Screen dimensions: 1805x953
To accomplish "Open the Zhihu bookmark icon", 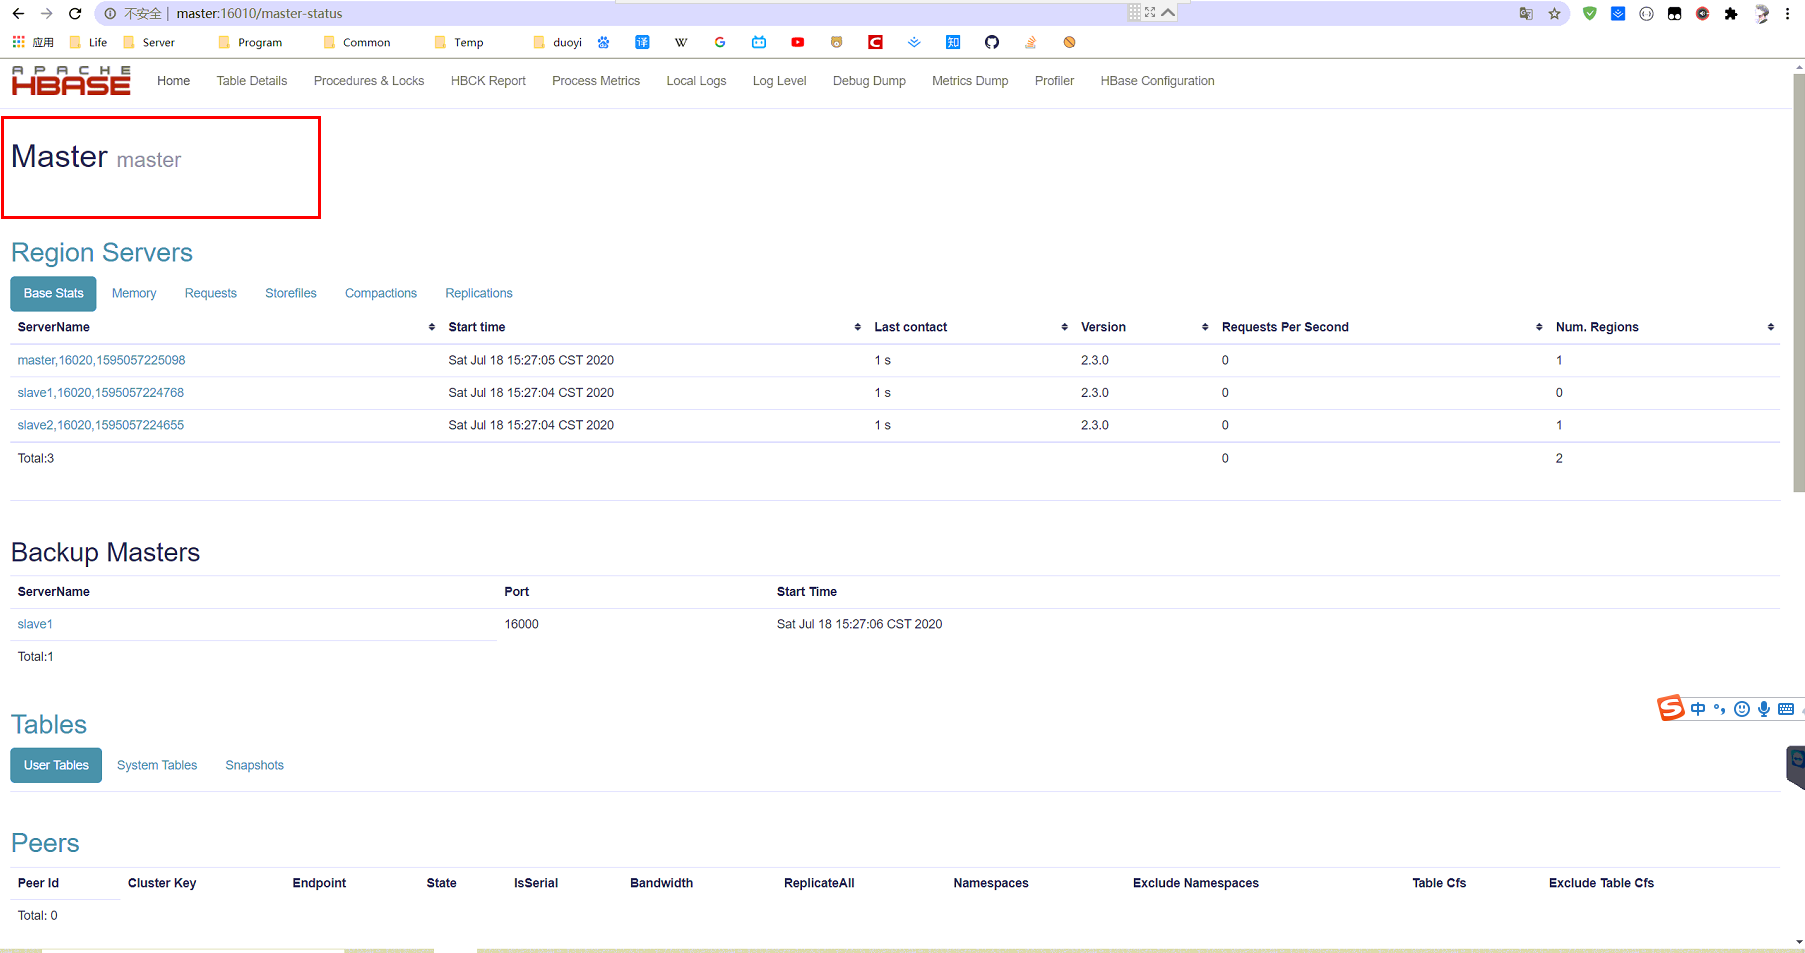I will coord(953,42).
